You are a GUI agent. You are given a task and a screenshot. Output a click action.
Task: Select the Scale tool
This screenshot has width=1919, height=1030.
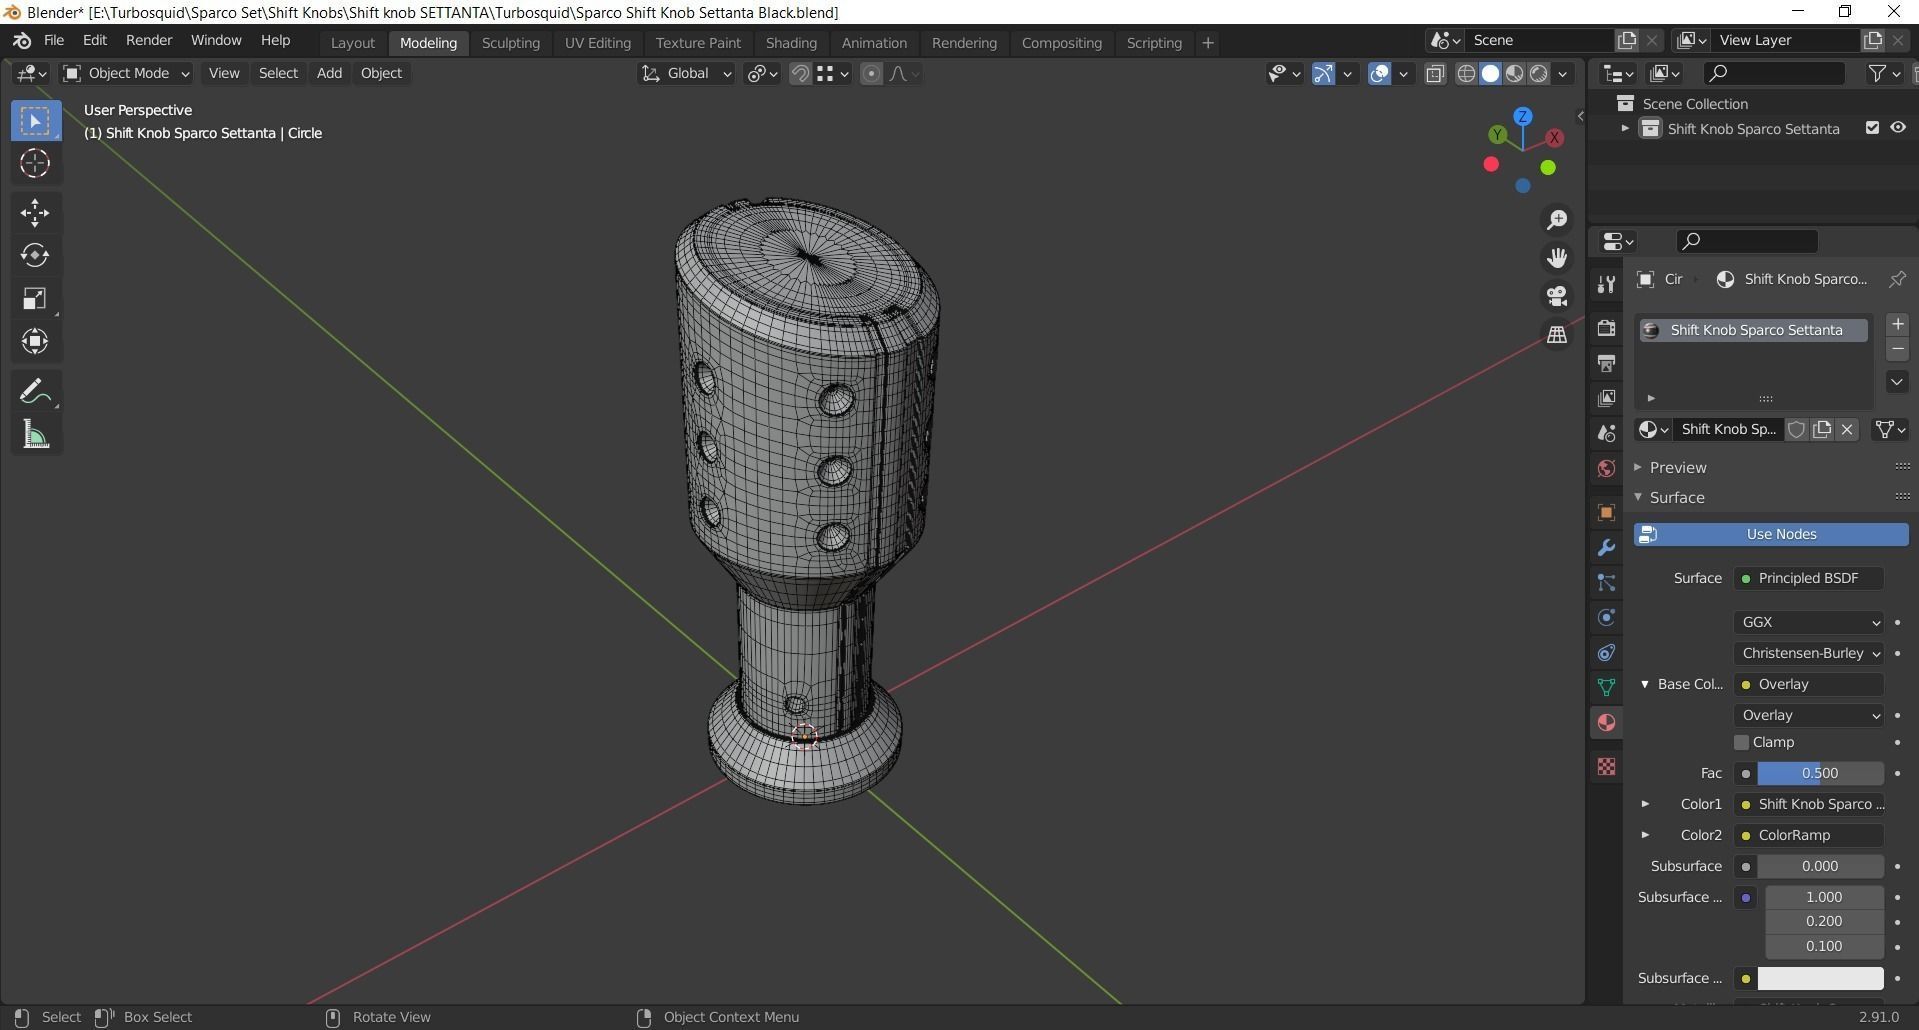[35, 298]
